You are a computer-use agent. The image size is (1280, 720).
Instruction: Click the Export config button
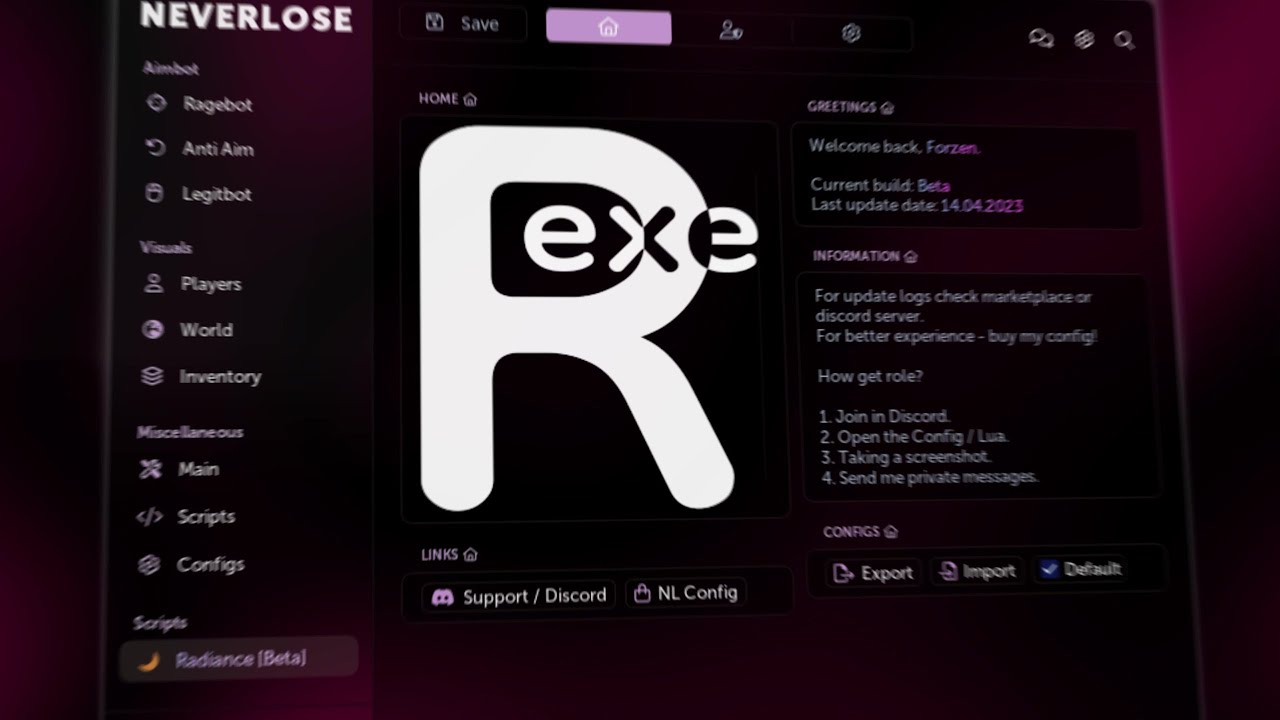(874, 573)
